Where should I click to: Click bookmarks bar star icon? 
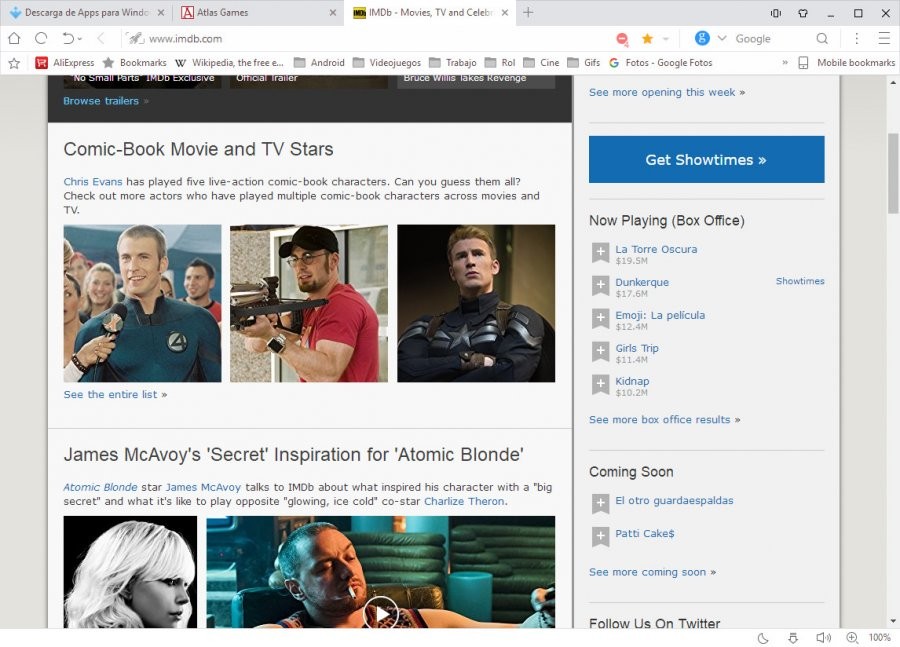coord(14,63)
